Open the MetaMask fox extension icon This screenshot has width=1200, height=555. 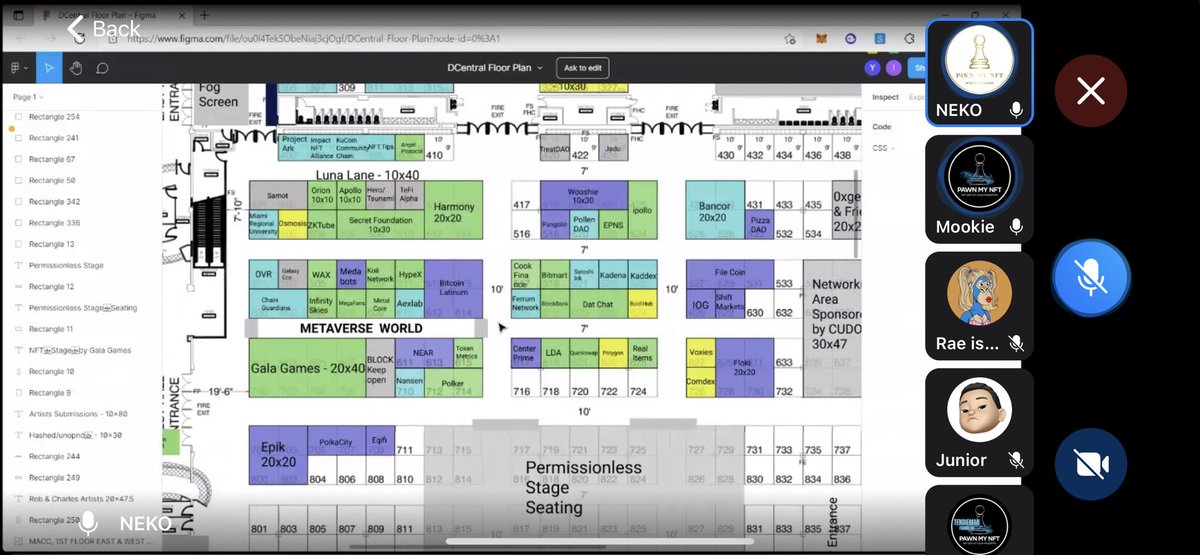point(821,39)
